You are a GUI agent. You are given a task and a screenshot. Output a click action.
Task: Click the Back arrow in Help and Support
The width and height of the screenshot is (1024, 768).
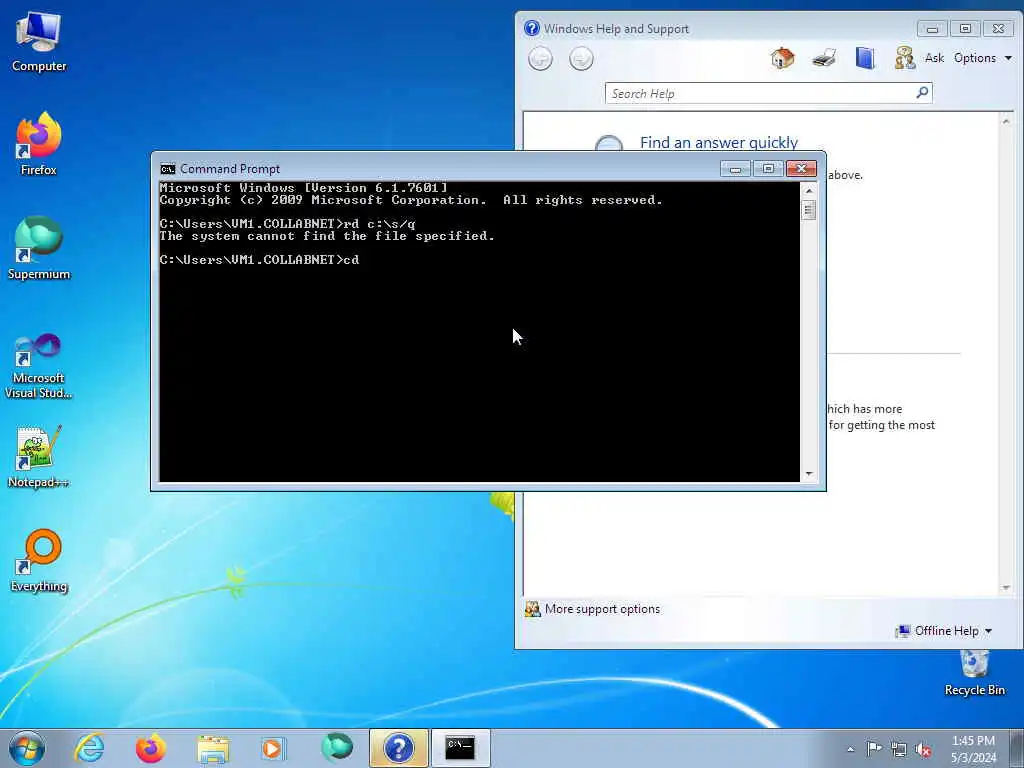(x=540, y=59)
